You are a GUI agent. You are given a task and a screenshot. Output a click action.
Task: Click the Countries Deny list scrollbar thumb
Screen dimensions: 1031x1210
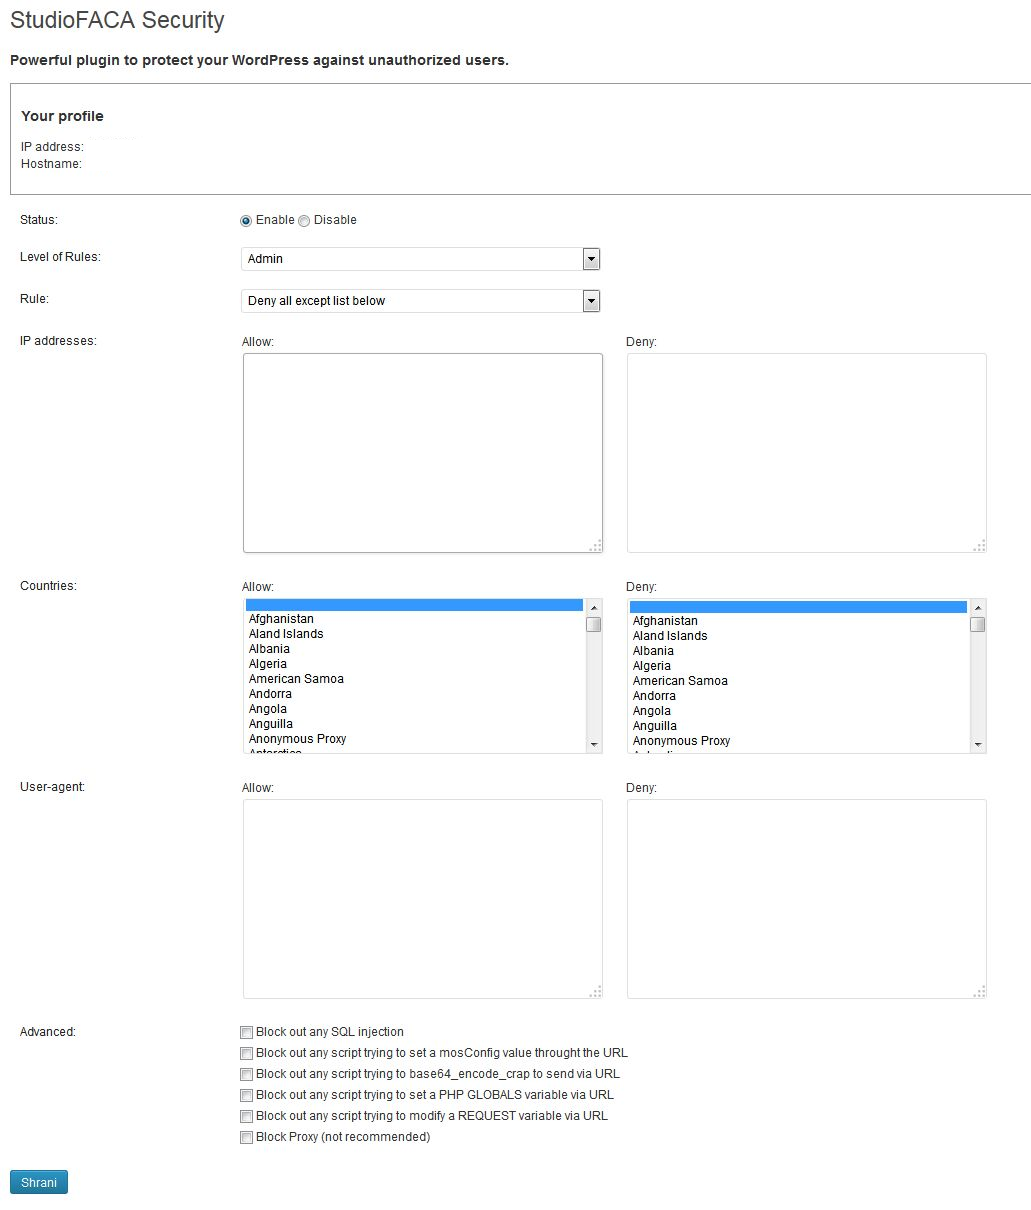click(978, 624)
